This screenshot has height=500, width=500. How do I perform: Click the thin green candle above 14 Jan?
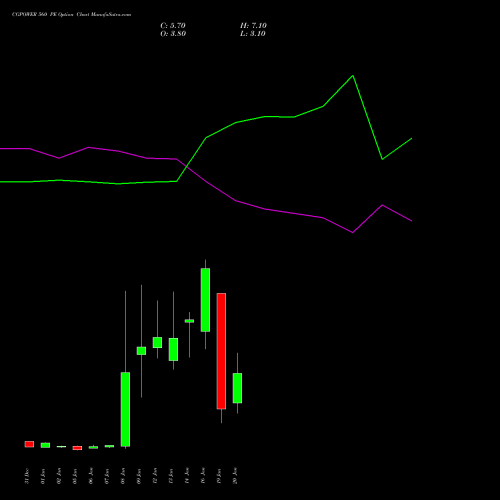(189, 321)
